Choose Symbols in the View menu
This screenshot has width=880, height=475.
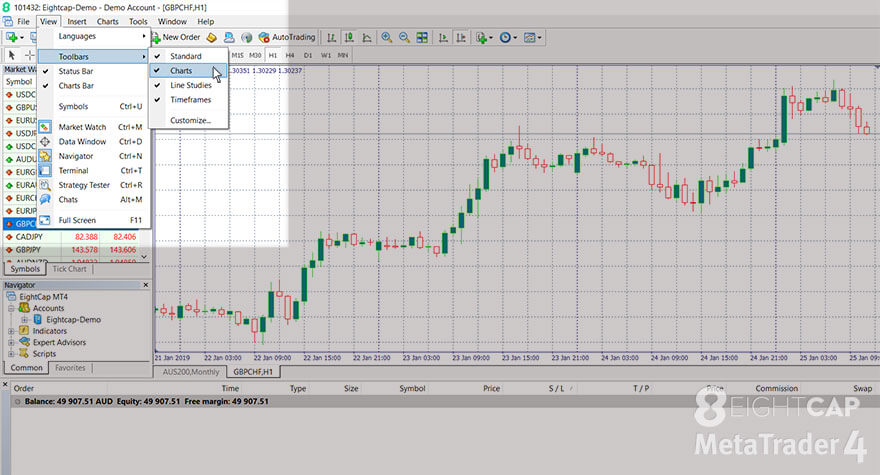[94, 107]
